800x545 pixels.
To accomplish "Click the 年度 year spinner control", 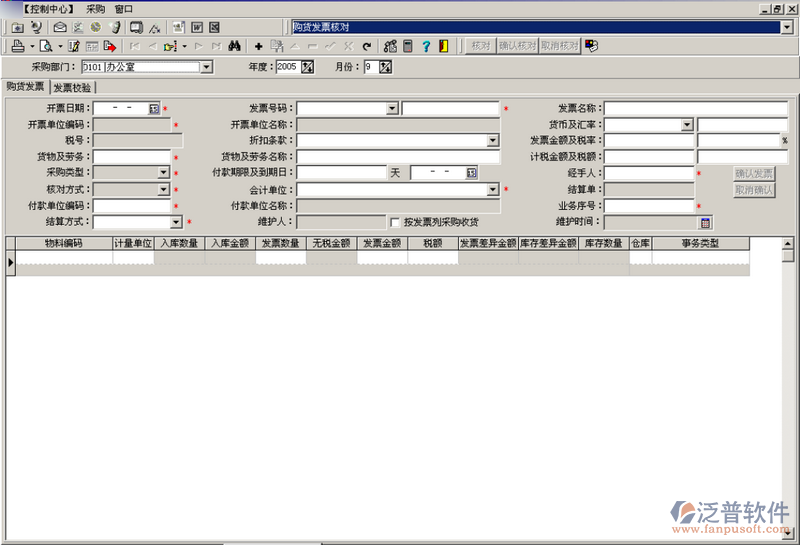I will point(308,67).
